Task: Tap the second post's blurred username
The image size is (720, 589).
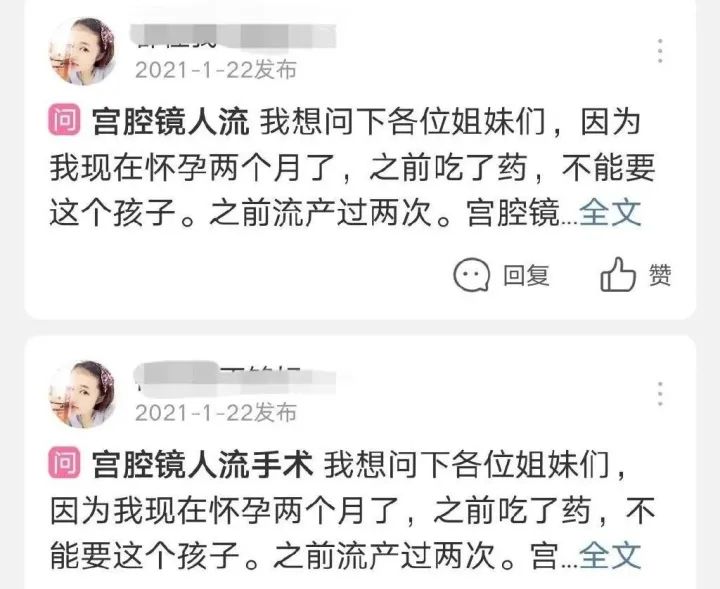Action: pos(236,380)
